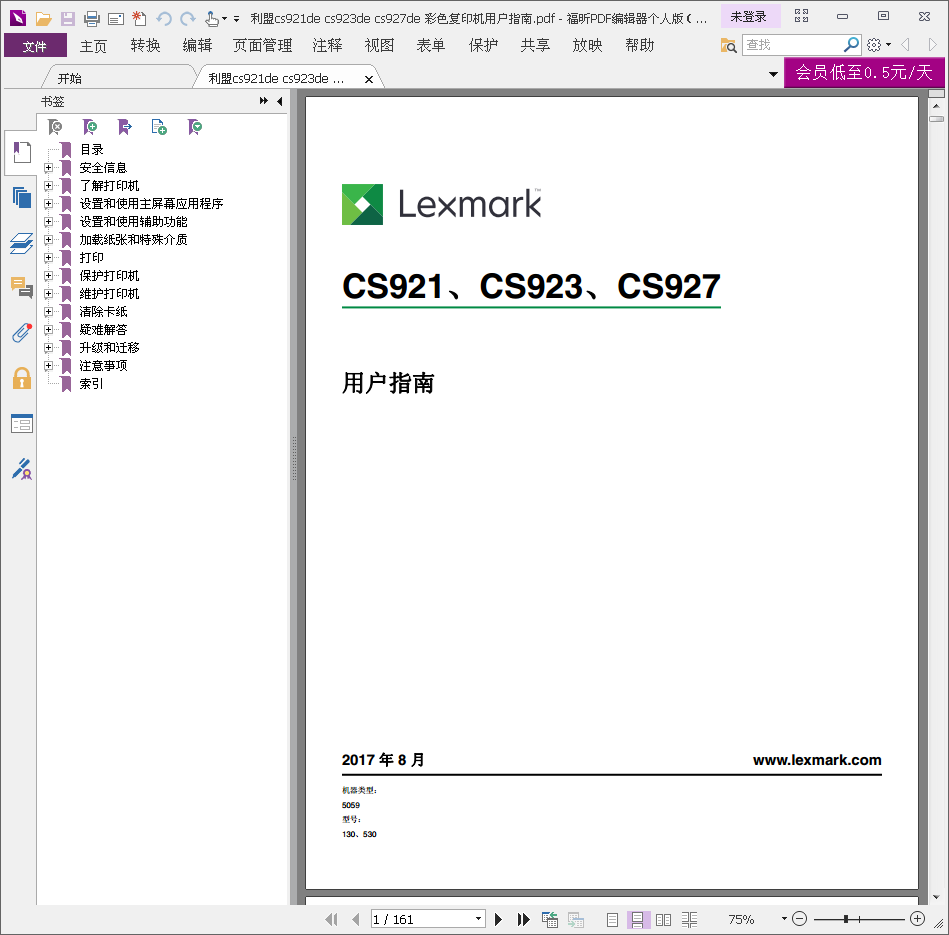949x935 pixels.
Task: Open the Layers panel icon
Action: [22, 243]
